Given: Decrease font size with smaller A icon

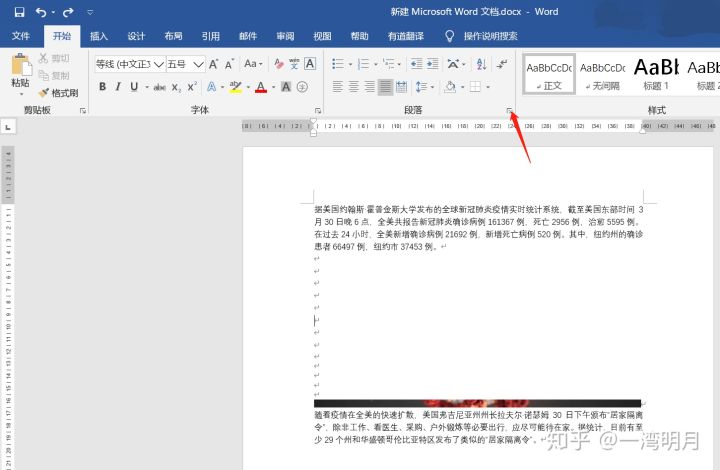Looking at the screenshot, I should click(229, 64).
